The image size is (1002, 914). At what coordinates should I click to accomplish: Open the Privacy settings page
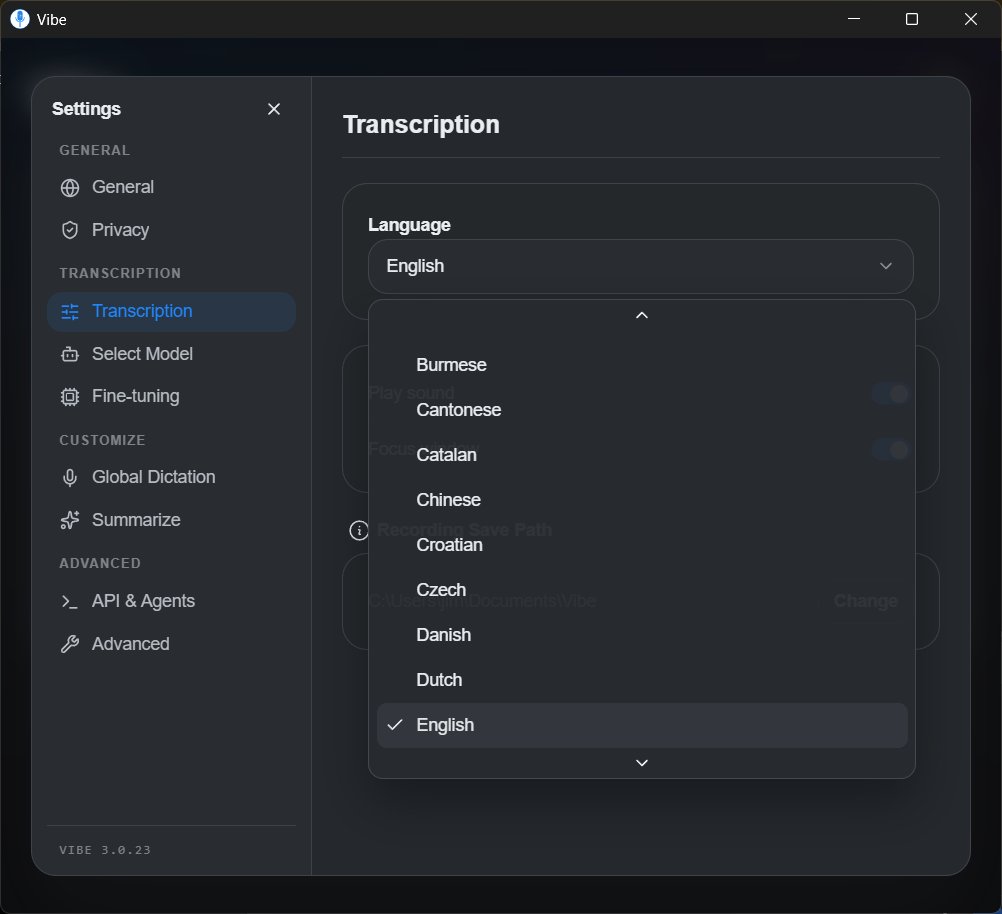[171, 230]
